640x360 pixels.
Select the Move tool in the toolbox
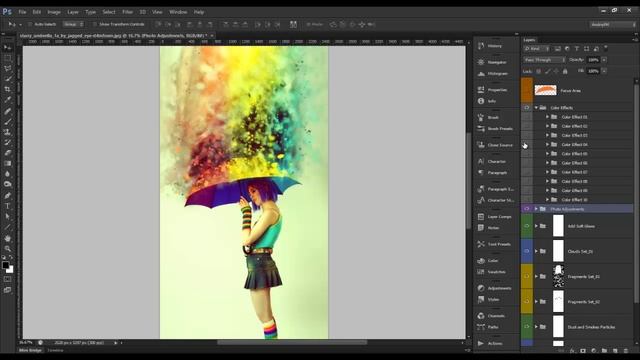pyautogui.click(x=7, y=48)
